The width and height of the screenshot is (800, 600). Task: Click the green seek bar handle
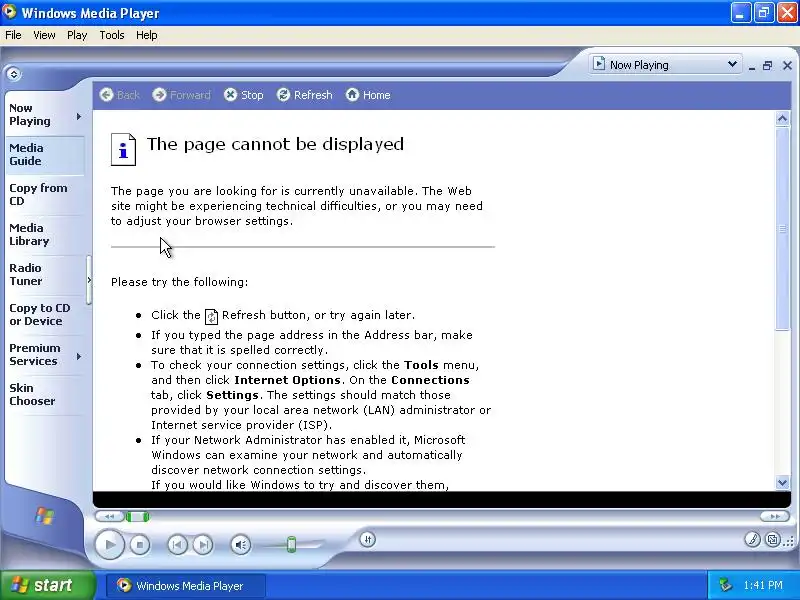pos(137,516)
